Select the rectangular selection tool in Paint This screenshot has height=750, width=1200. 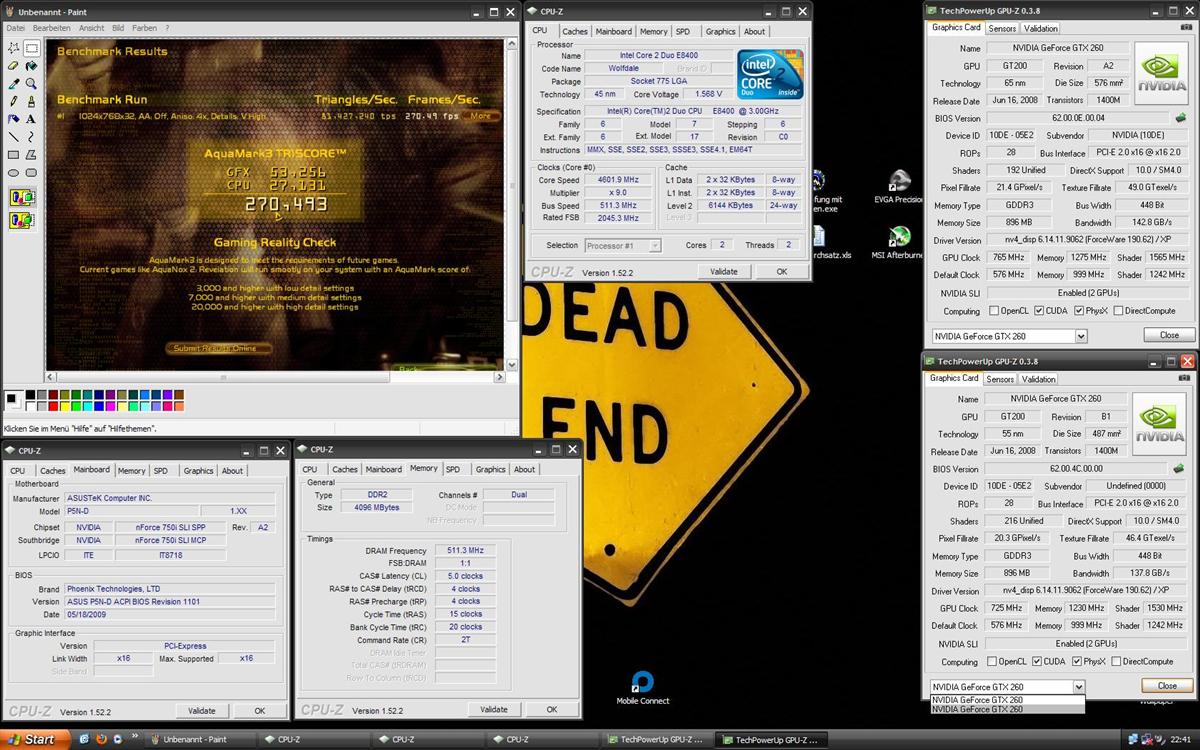coord(31,48)
